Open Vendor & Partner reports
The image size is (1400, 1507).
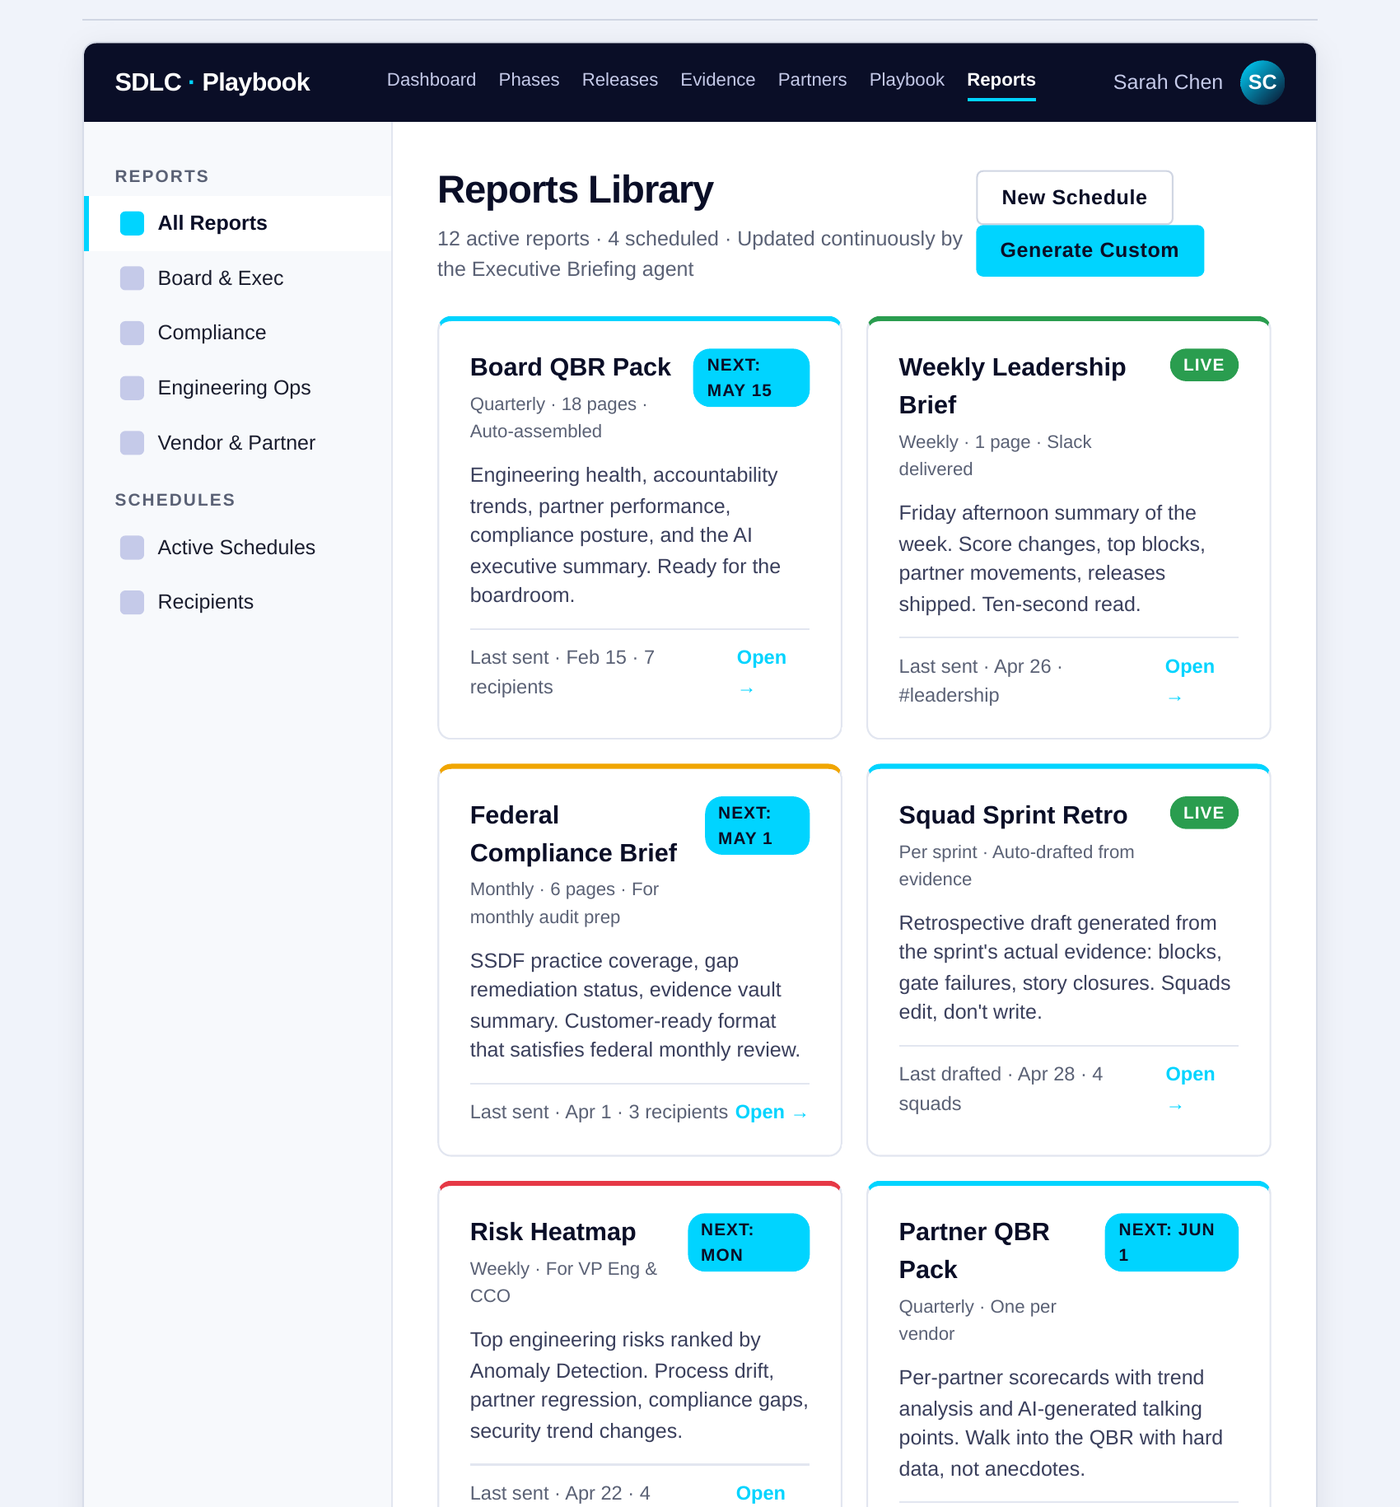(x=238, y=443)
